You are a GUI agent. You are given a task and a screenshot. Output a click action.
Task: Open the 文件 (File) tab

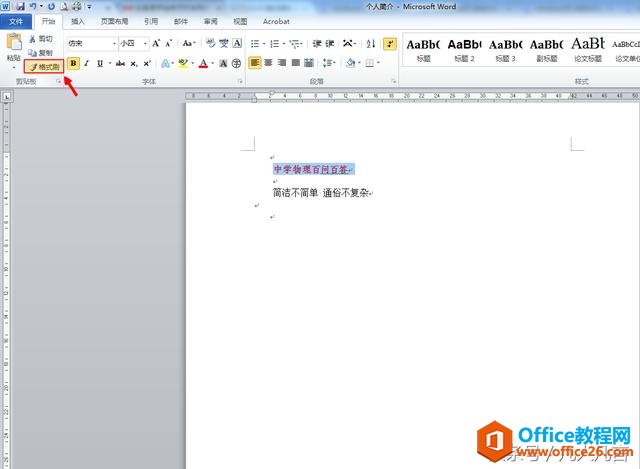pos(16,21)
